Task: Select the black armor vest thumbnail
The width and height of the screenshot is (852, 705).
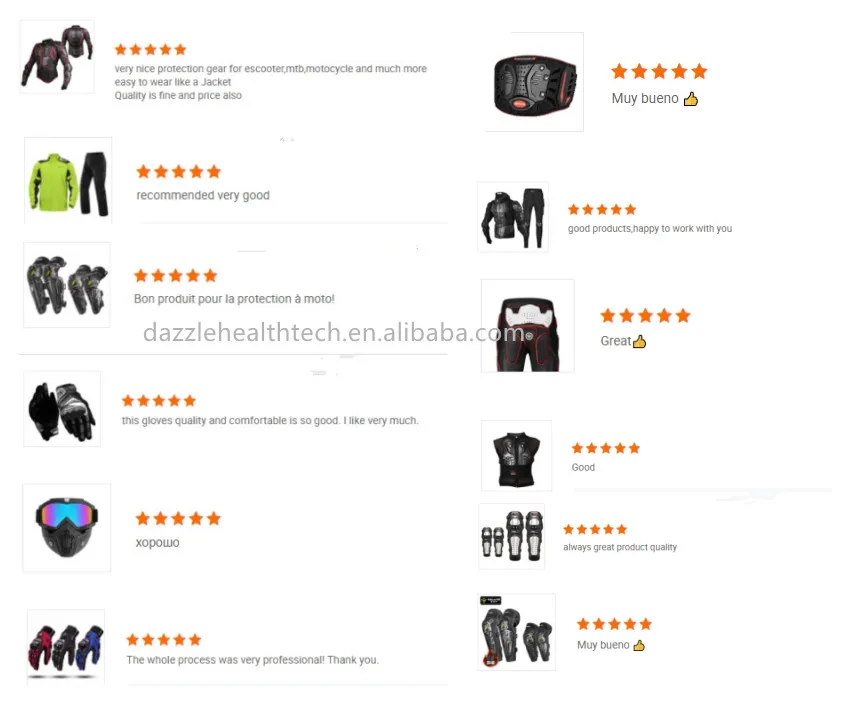Action: click(x=517, y=456)
